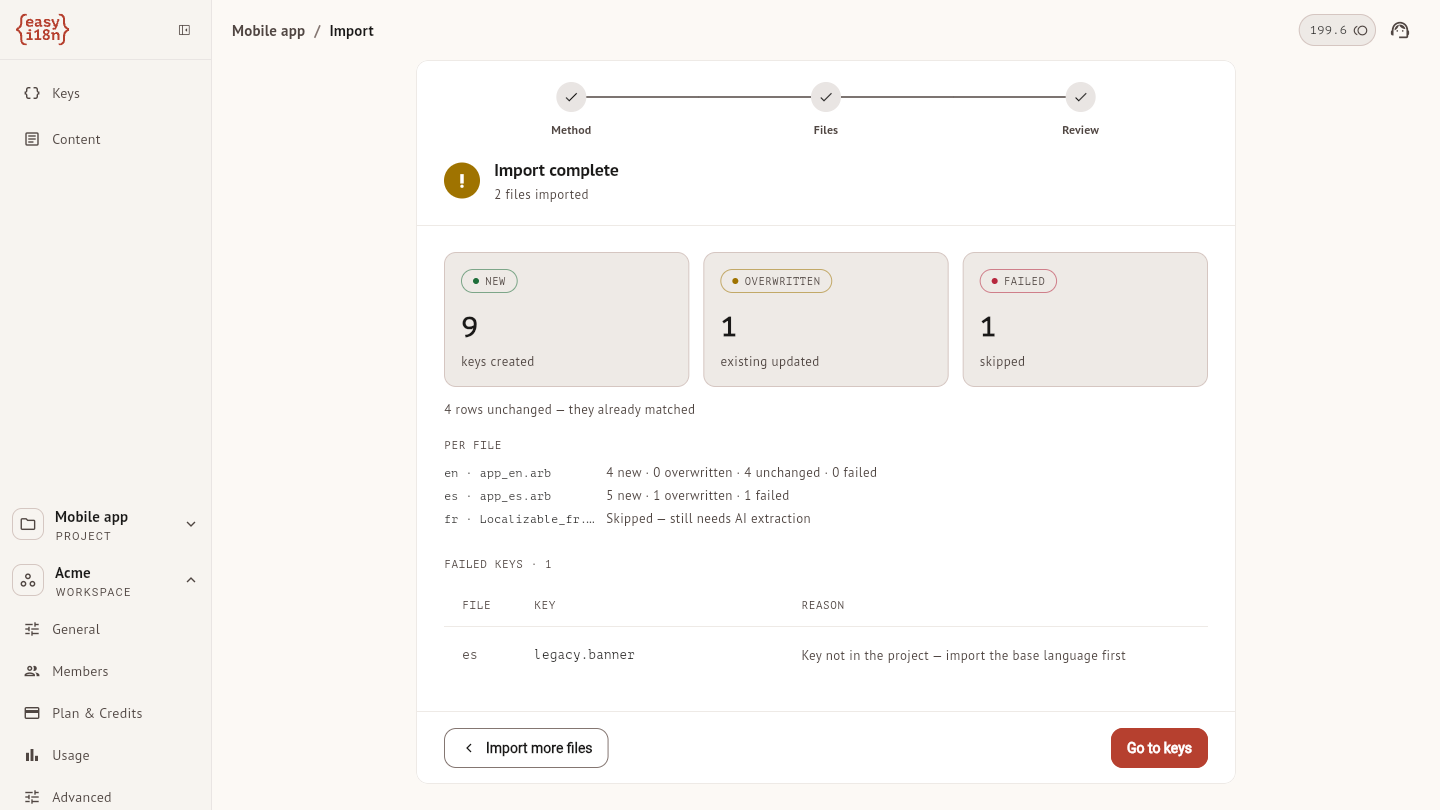The height and width of the screenshot is (810, 1440).
Task: Click the Content document icon
Action: tap(32, 139)
